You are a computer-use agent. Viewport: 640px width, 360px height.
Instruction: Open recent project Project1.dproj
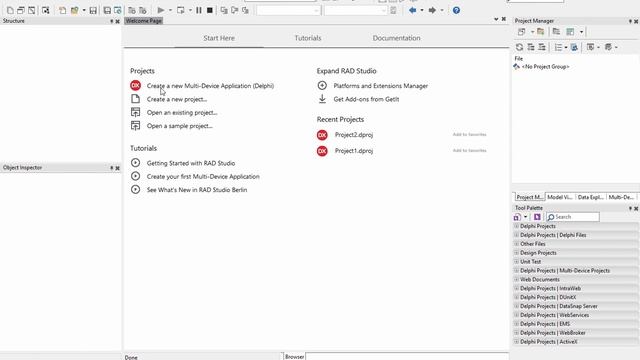coord(354,151)
